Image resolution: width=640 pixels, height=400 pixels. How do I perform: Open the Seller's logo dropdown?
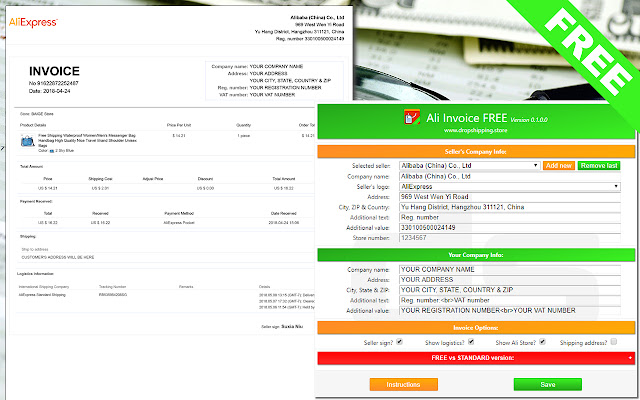click(509, 187)
